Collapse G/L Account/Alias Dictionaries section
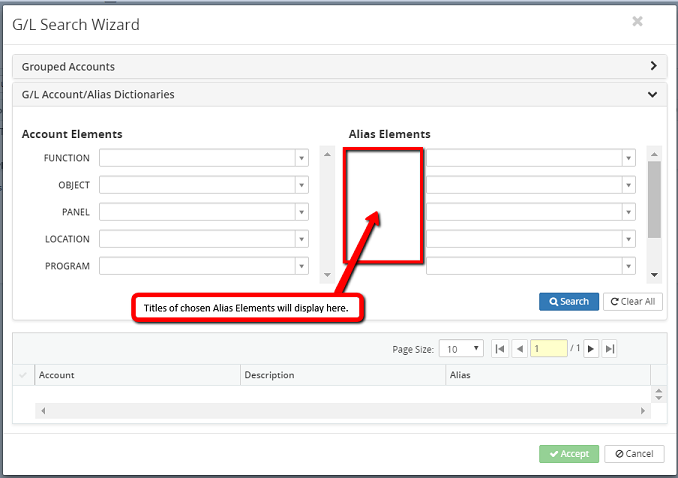Viewport: 678px width, 478px height. [652, 94]
